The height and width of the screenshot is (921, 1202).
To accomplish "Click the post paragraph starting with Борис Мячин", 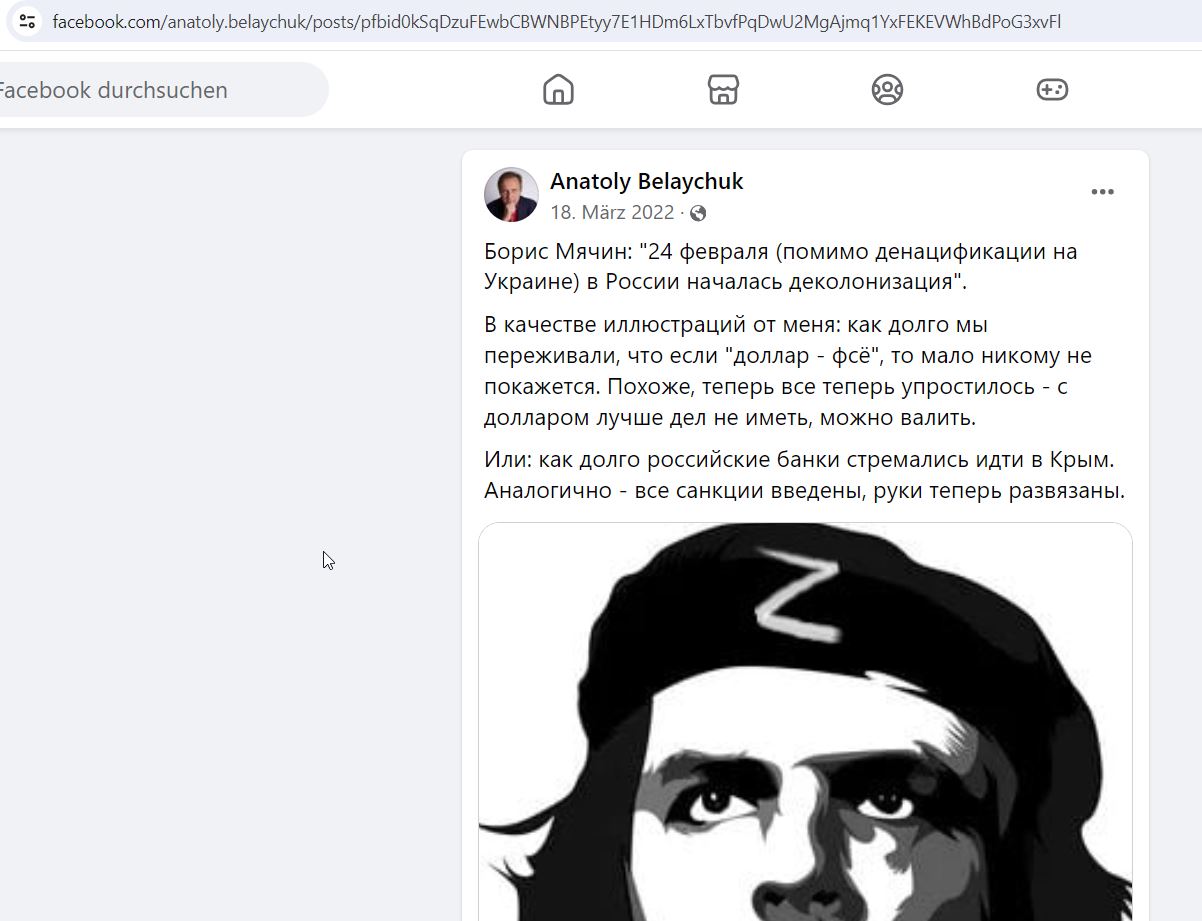I will tap(781, 266).
